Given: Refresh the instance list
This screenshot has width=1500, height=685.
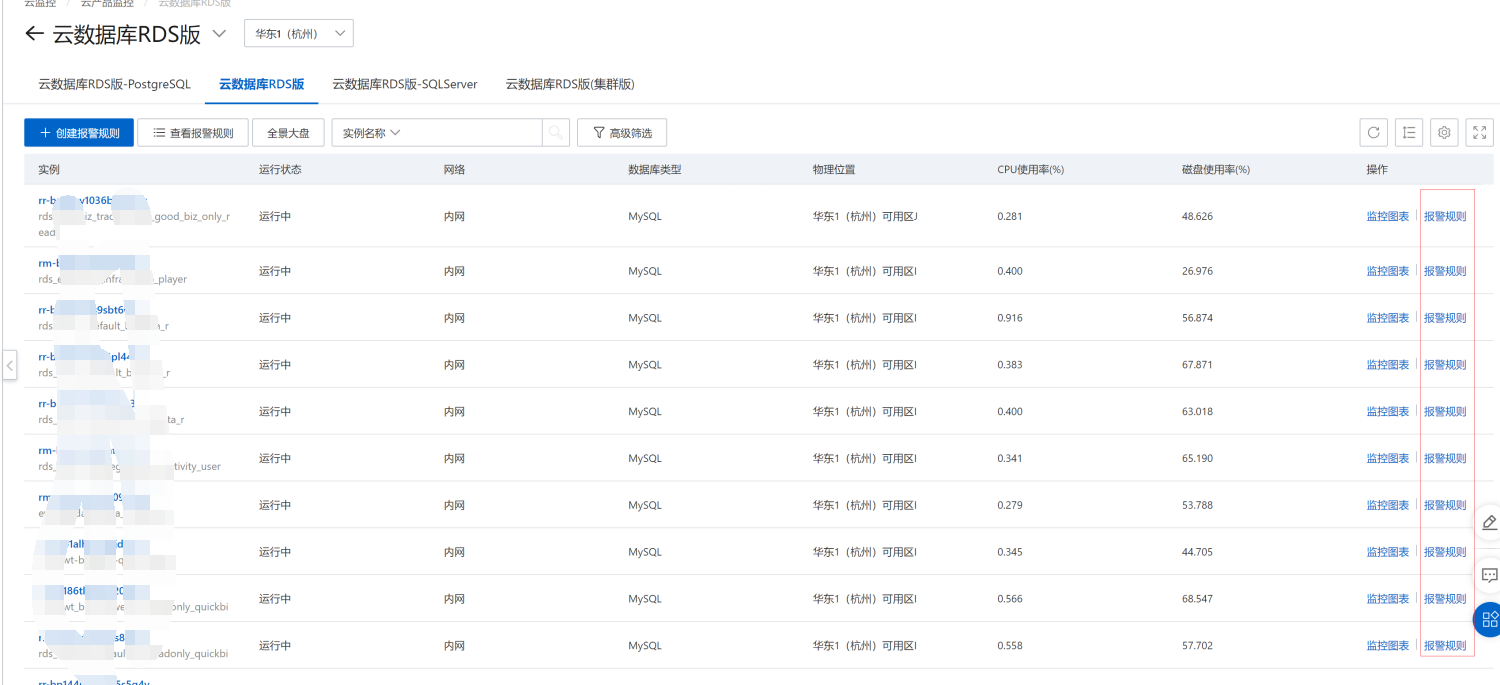Looking at the screenshot, I should pyautogui.click(x=1374, y=133).
